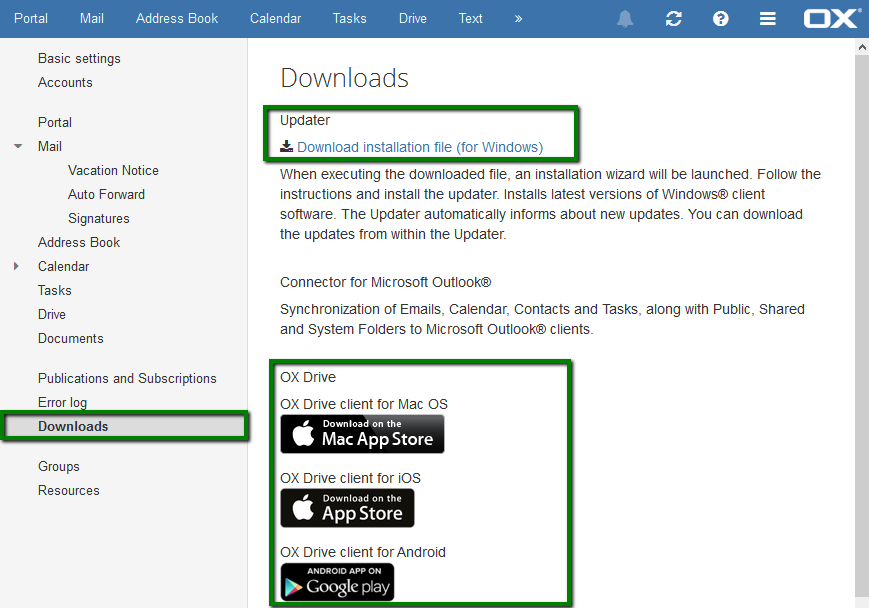Go to Calendar in top navigation
The width and height of the screenshot is (869, 608).
click(275, 18)
